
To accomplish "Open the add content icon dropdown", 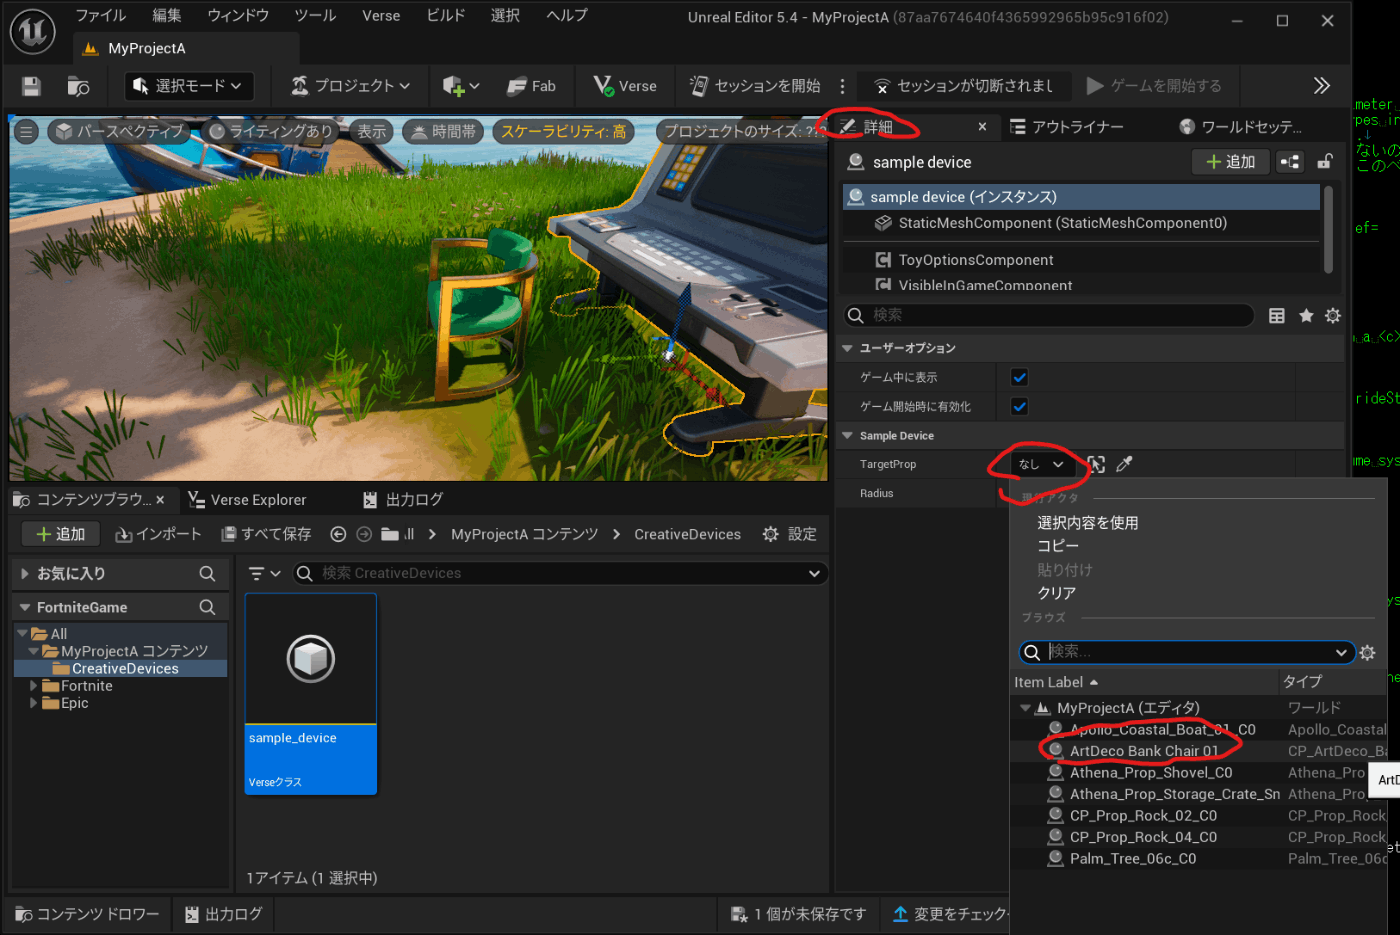I will pos(461,86).
